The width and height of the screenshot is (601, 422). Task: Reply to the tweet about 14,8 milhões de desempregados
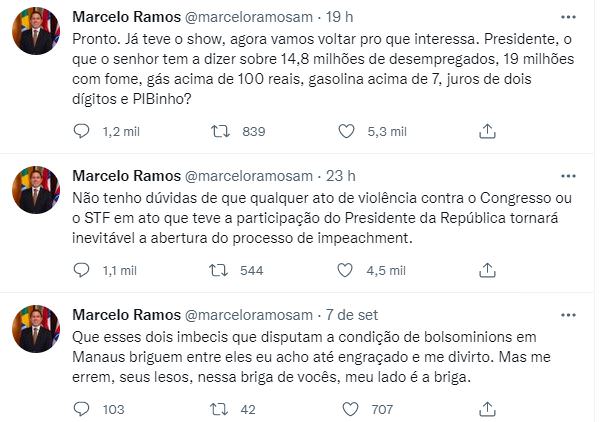tap(81, 131)
